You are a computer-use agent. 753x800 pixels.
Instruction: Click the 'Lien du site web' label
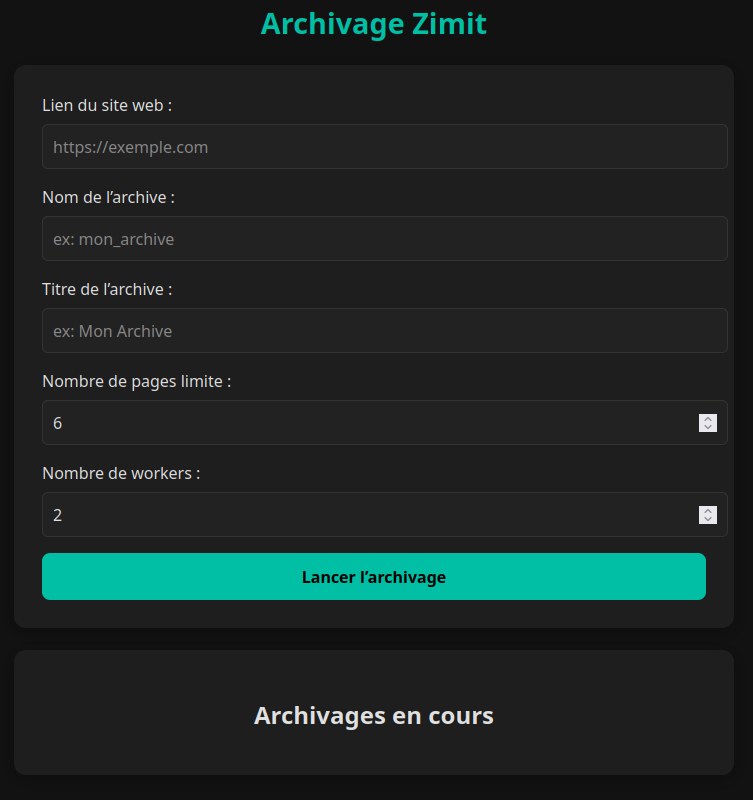point(107,106)
